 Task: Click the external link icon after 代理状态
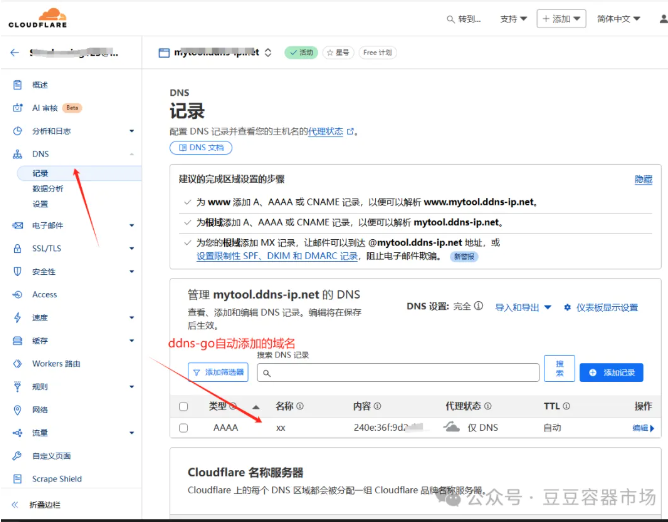tap(350, 132)
